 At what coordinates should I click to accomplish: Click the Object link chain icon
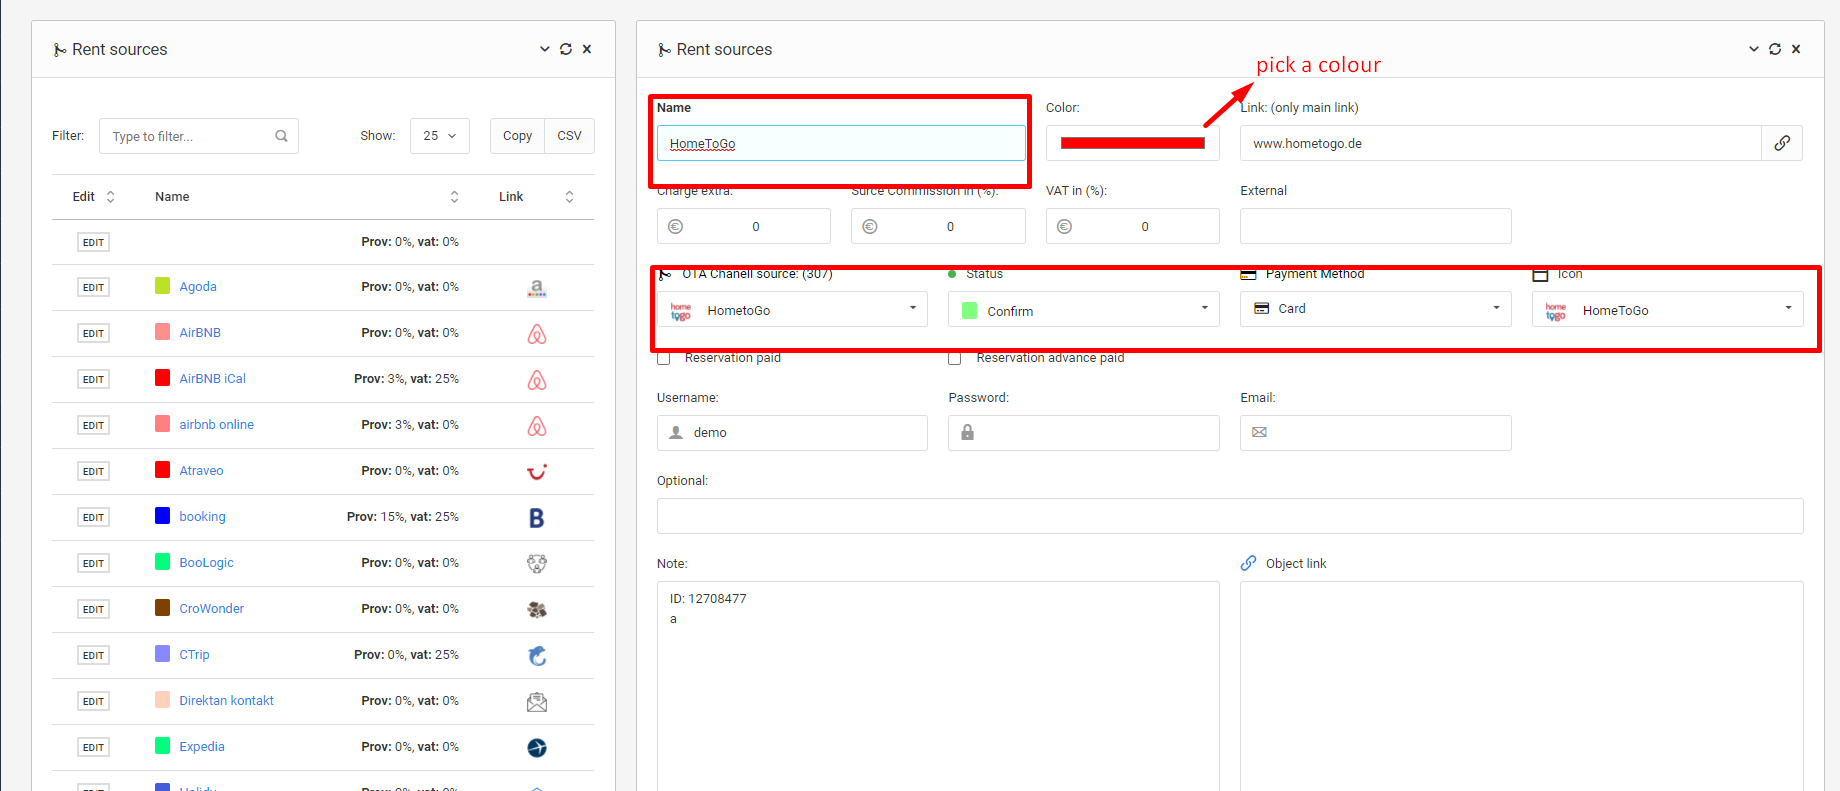(x=1249, y=563)
